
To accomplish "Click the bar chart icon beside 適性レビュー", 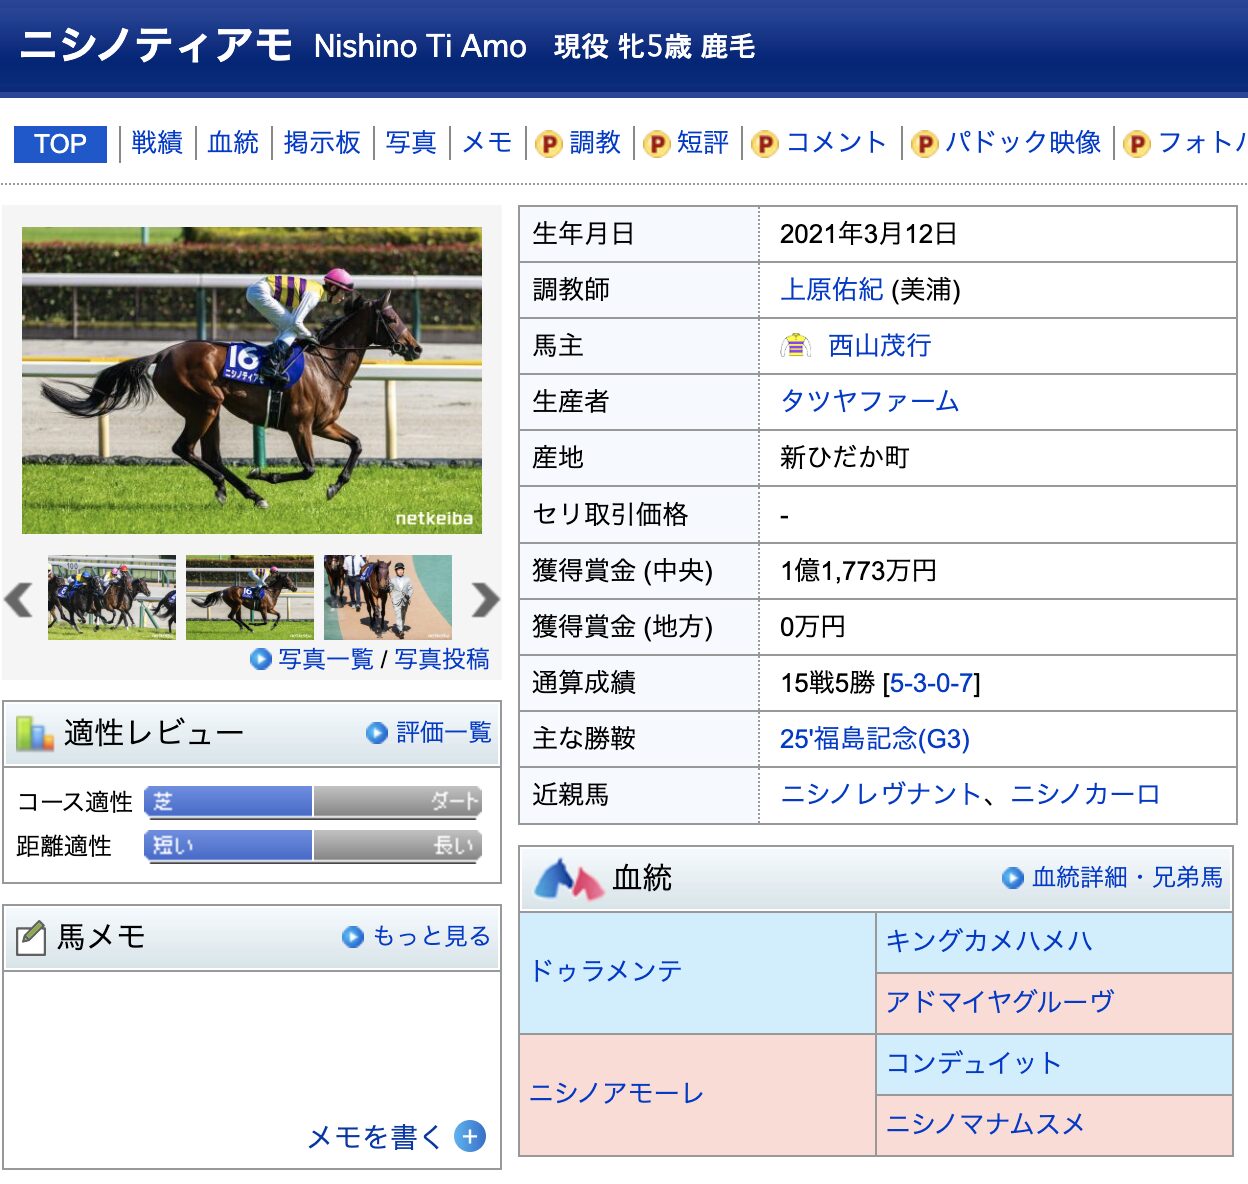I will 35,734.
